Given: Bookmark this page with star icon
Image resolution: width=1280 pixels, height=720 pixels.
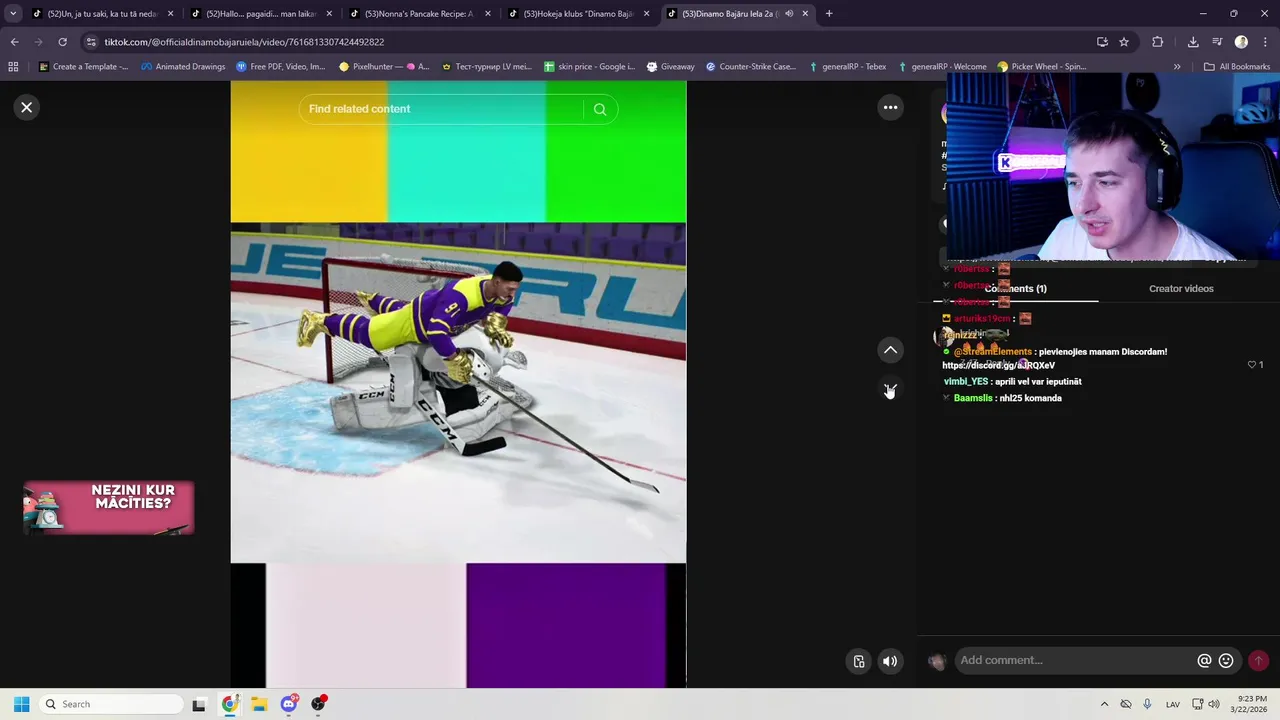Looking at the screenshot, I should (x=1124, y=42).
